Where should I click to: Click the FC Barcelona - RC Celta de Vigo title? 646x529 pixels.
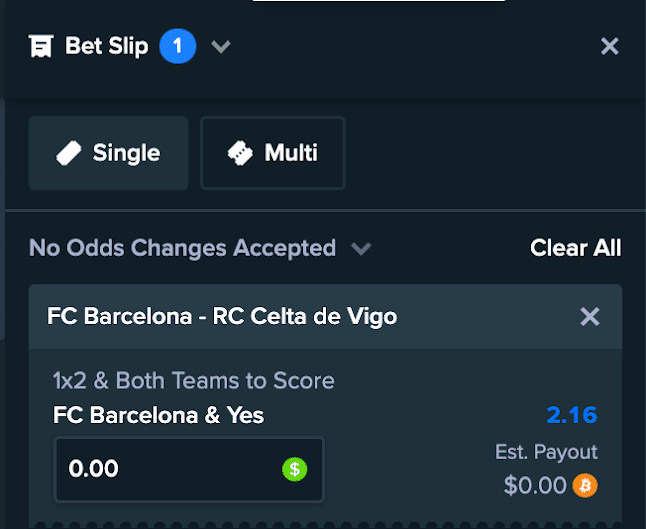click(x=222, y=316)
